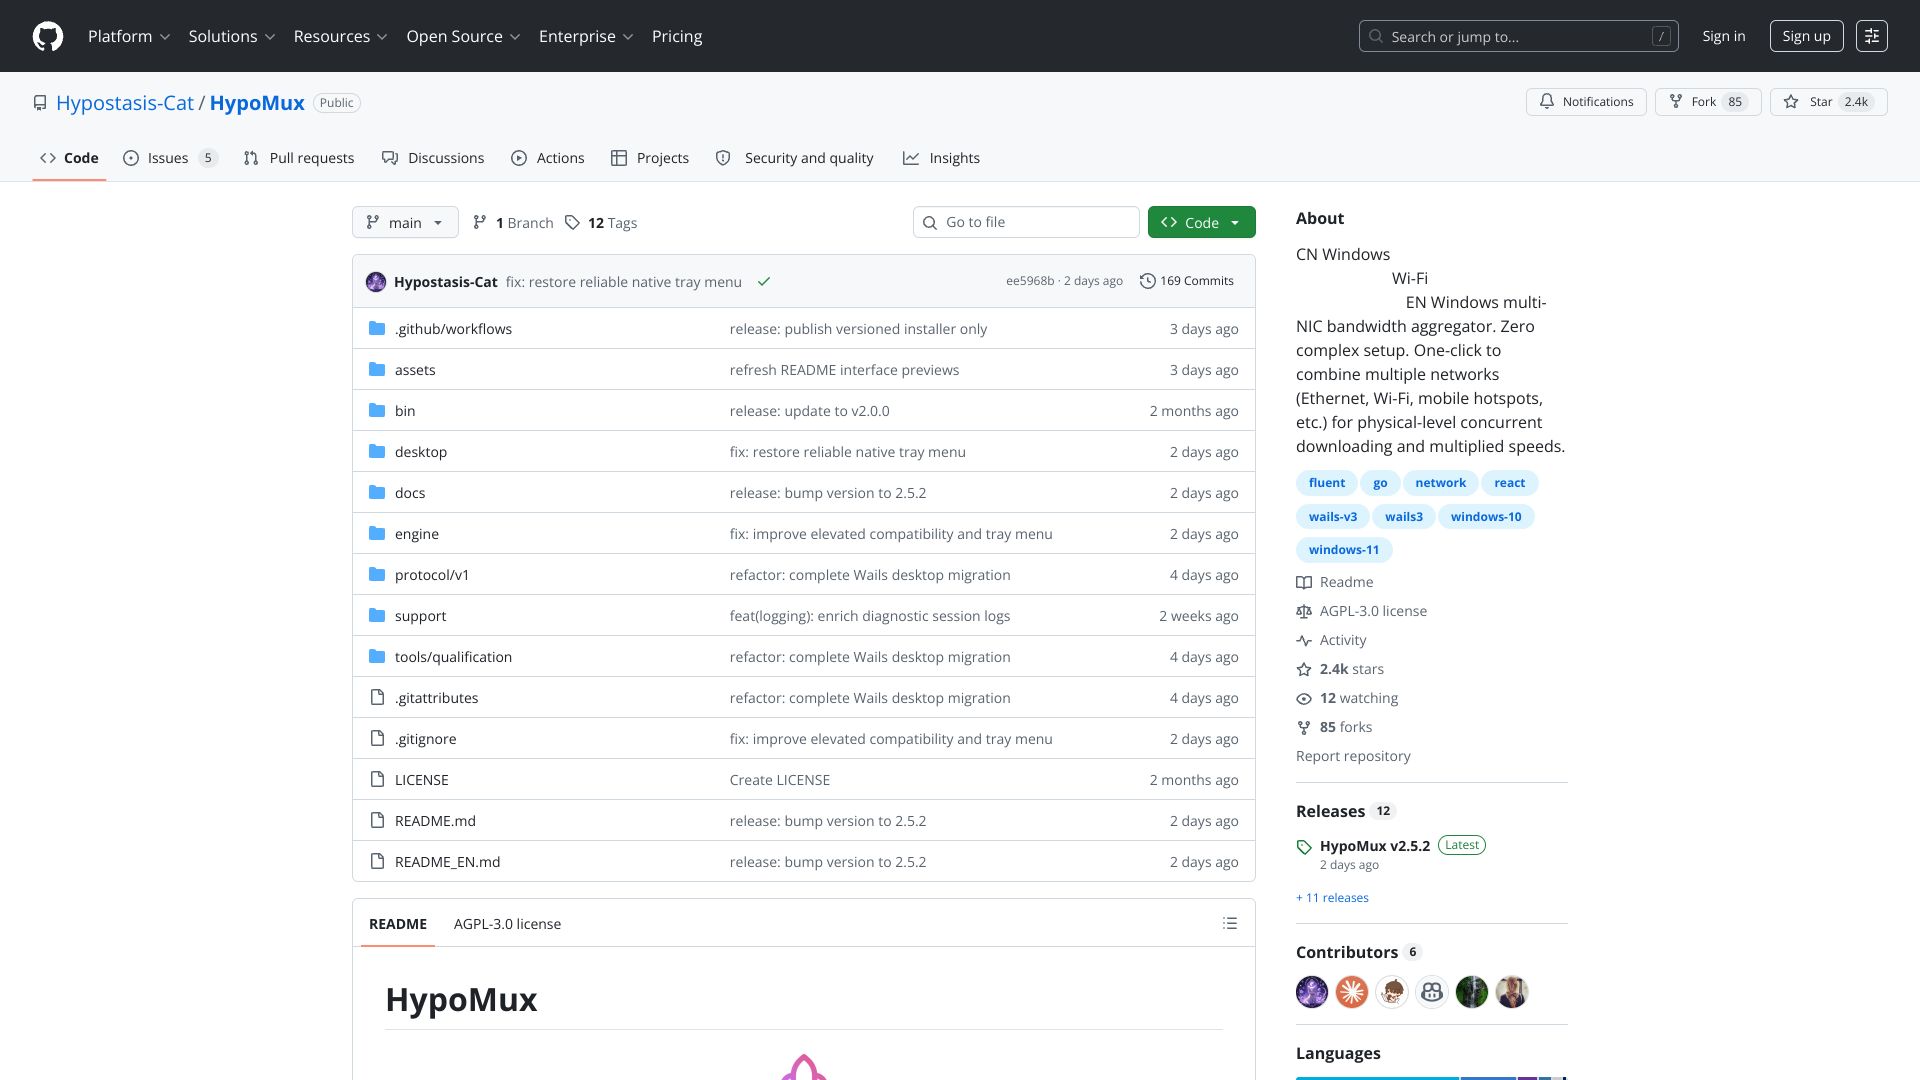Image resolution: width=1920 pixels, height=1080 pixels.
Task: View the 169 Commits history
Action: click(1187, 281)
